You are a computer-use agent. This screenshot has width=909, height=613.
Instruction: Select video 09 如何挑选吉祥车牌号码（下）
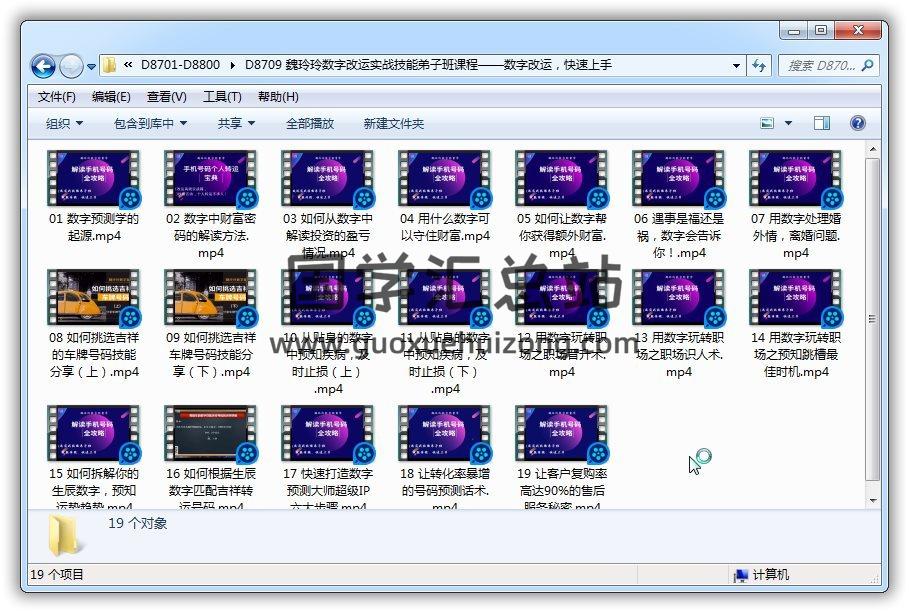(210, 324)
